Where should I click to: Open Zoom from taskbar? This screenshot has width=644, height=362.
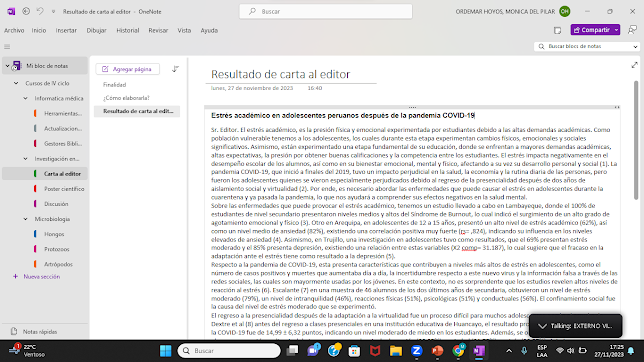[x=416, y=351]
